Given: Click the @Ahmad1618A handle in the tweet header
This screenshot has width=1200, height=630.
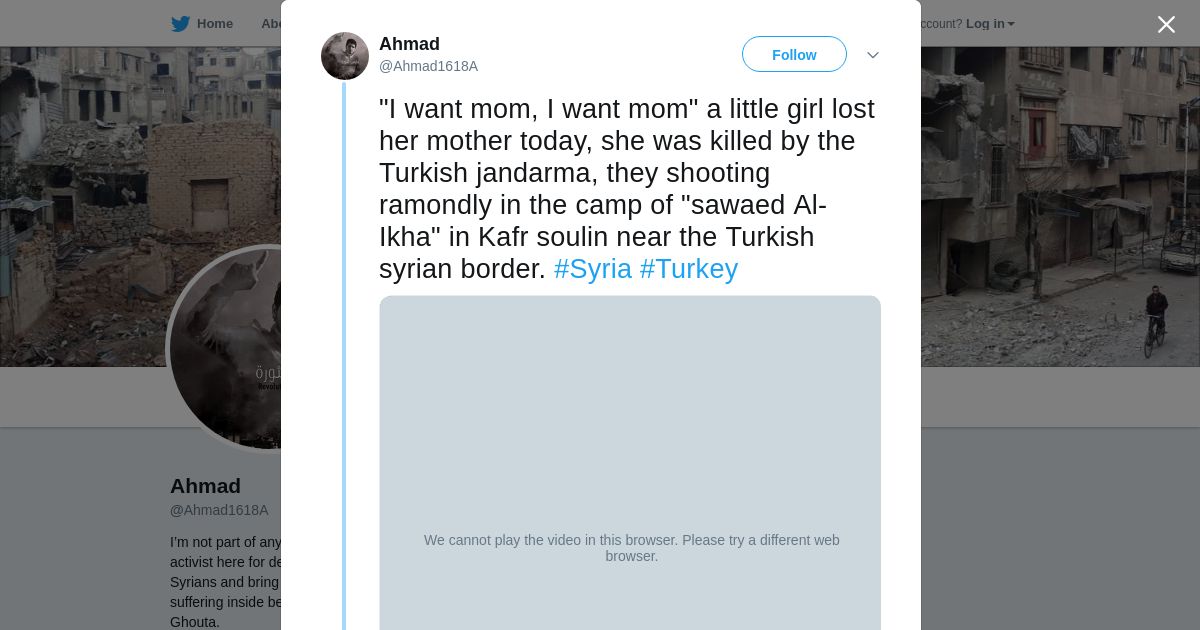Looking at the screenshot, I should pos(428,66).
